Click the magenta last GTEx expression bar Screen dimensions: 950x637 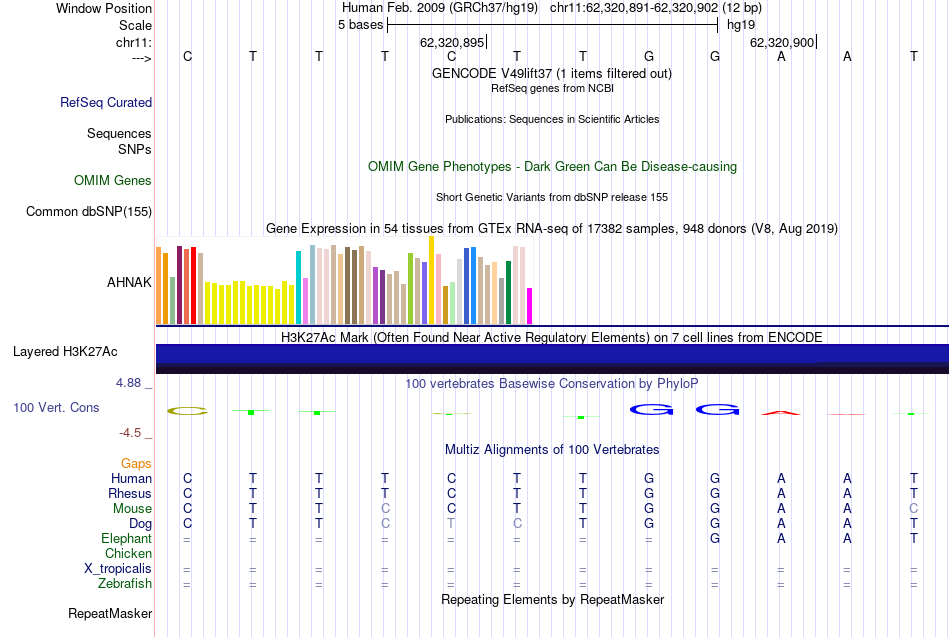pyautogui.click(x=530, y=306)
